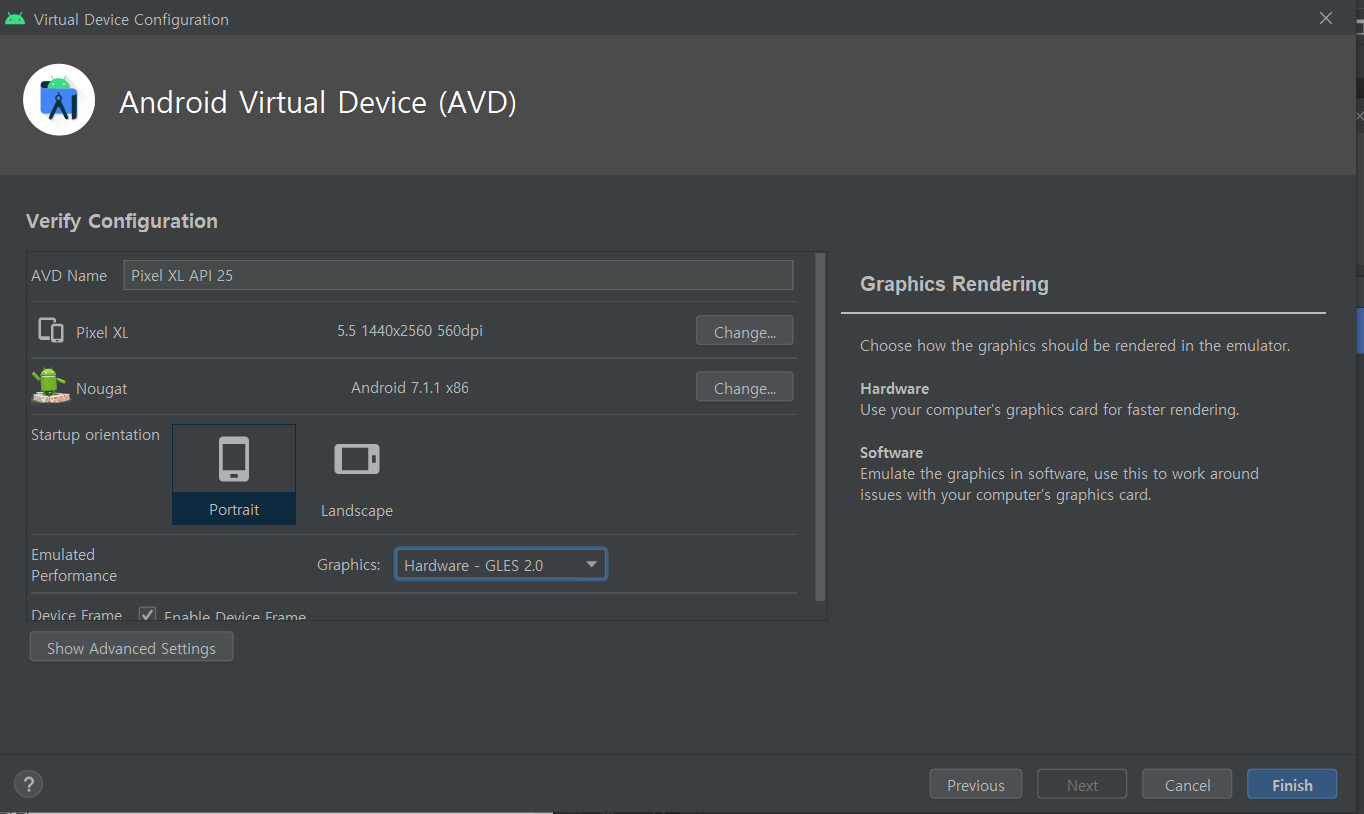Click the 'Graphics Rendering' heading
Image resolution: width=1364 pixels, height=814 pixels.
click(954, 284)
